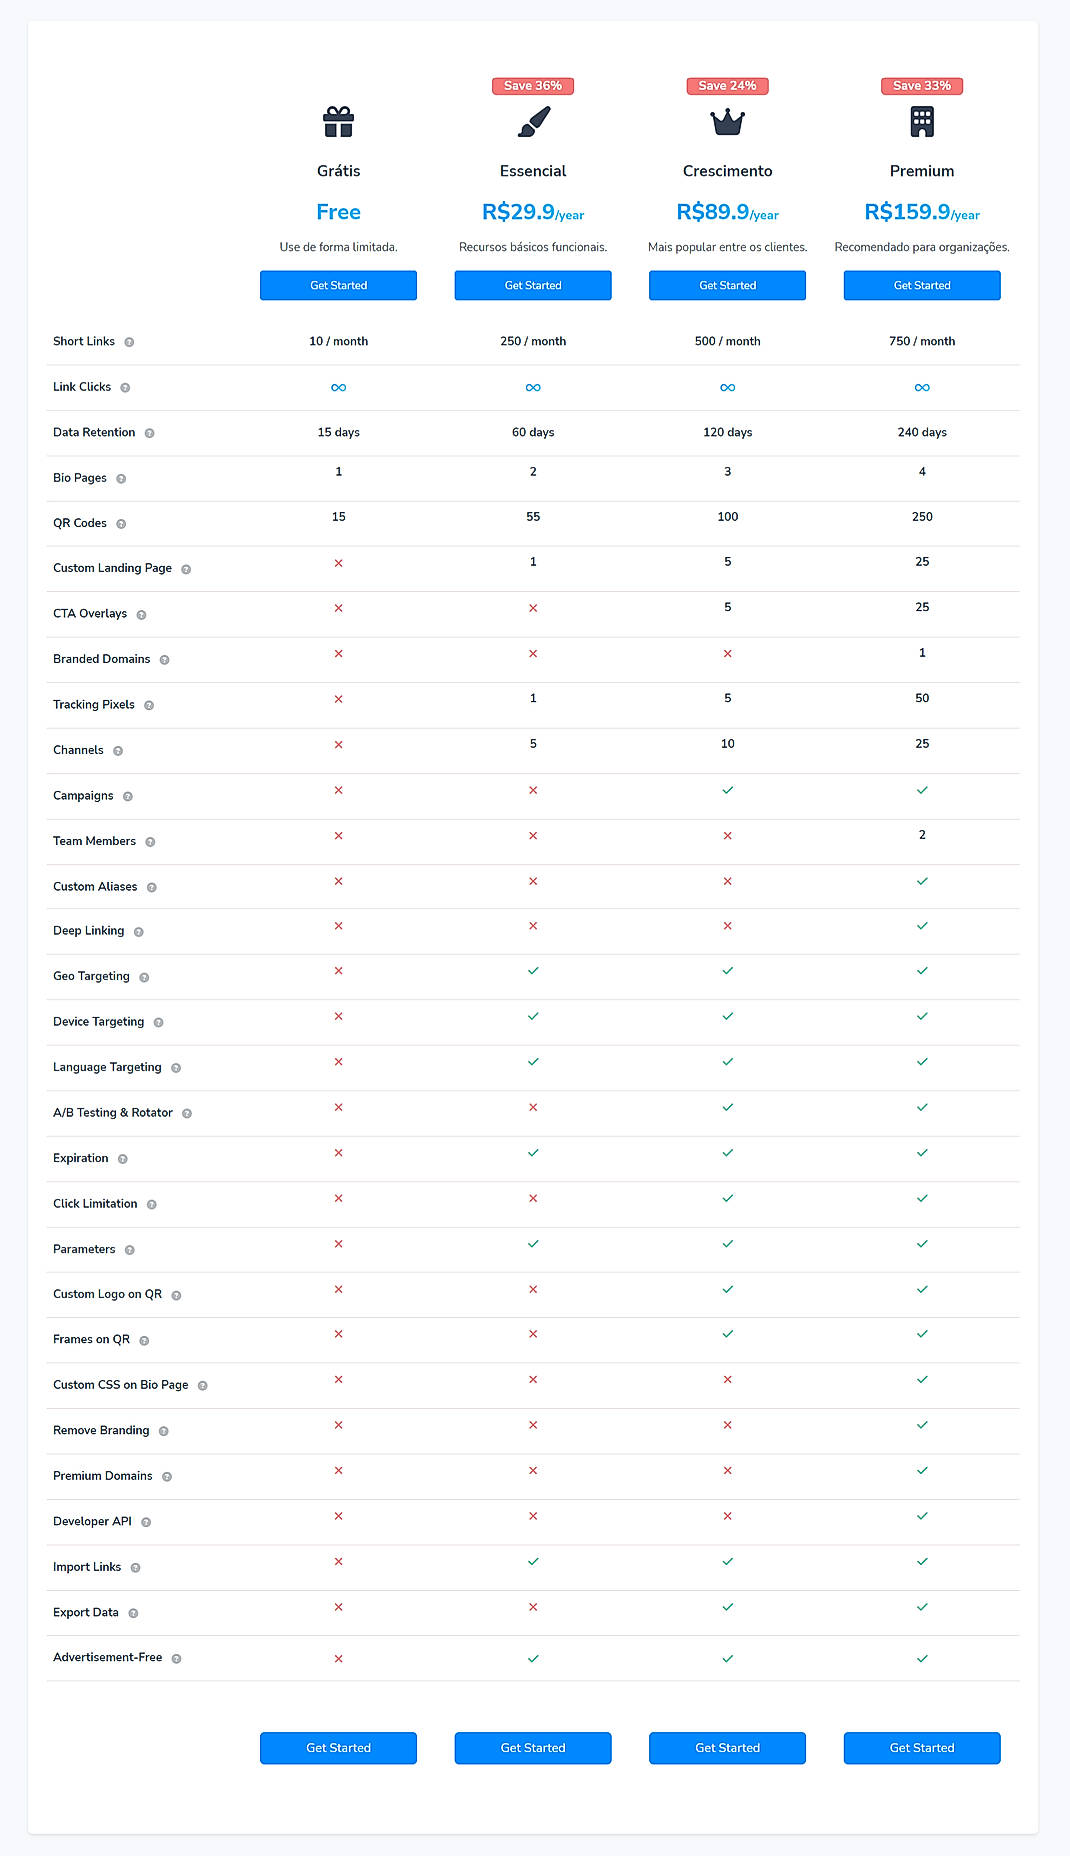The width and height of the screenshot is (1070, 1856).
Task: Click Get Started for the Premium plan
Action: [921, 285]
